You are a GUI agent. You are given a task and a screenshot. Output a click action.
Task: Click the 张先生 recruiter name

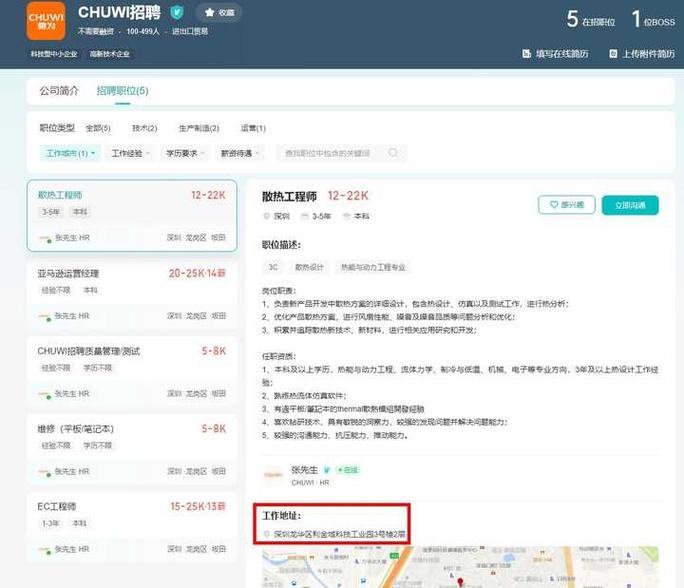pyautogui.click(x=304, y=470)
